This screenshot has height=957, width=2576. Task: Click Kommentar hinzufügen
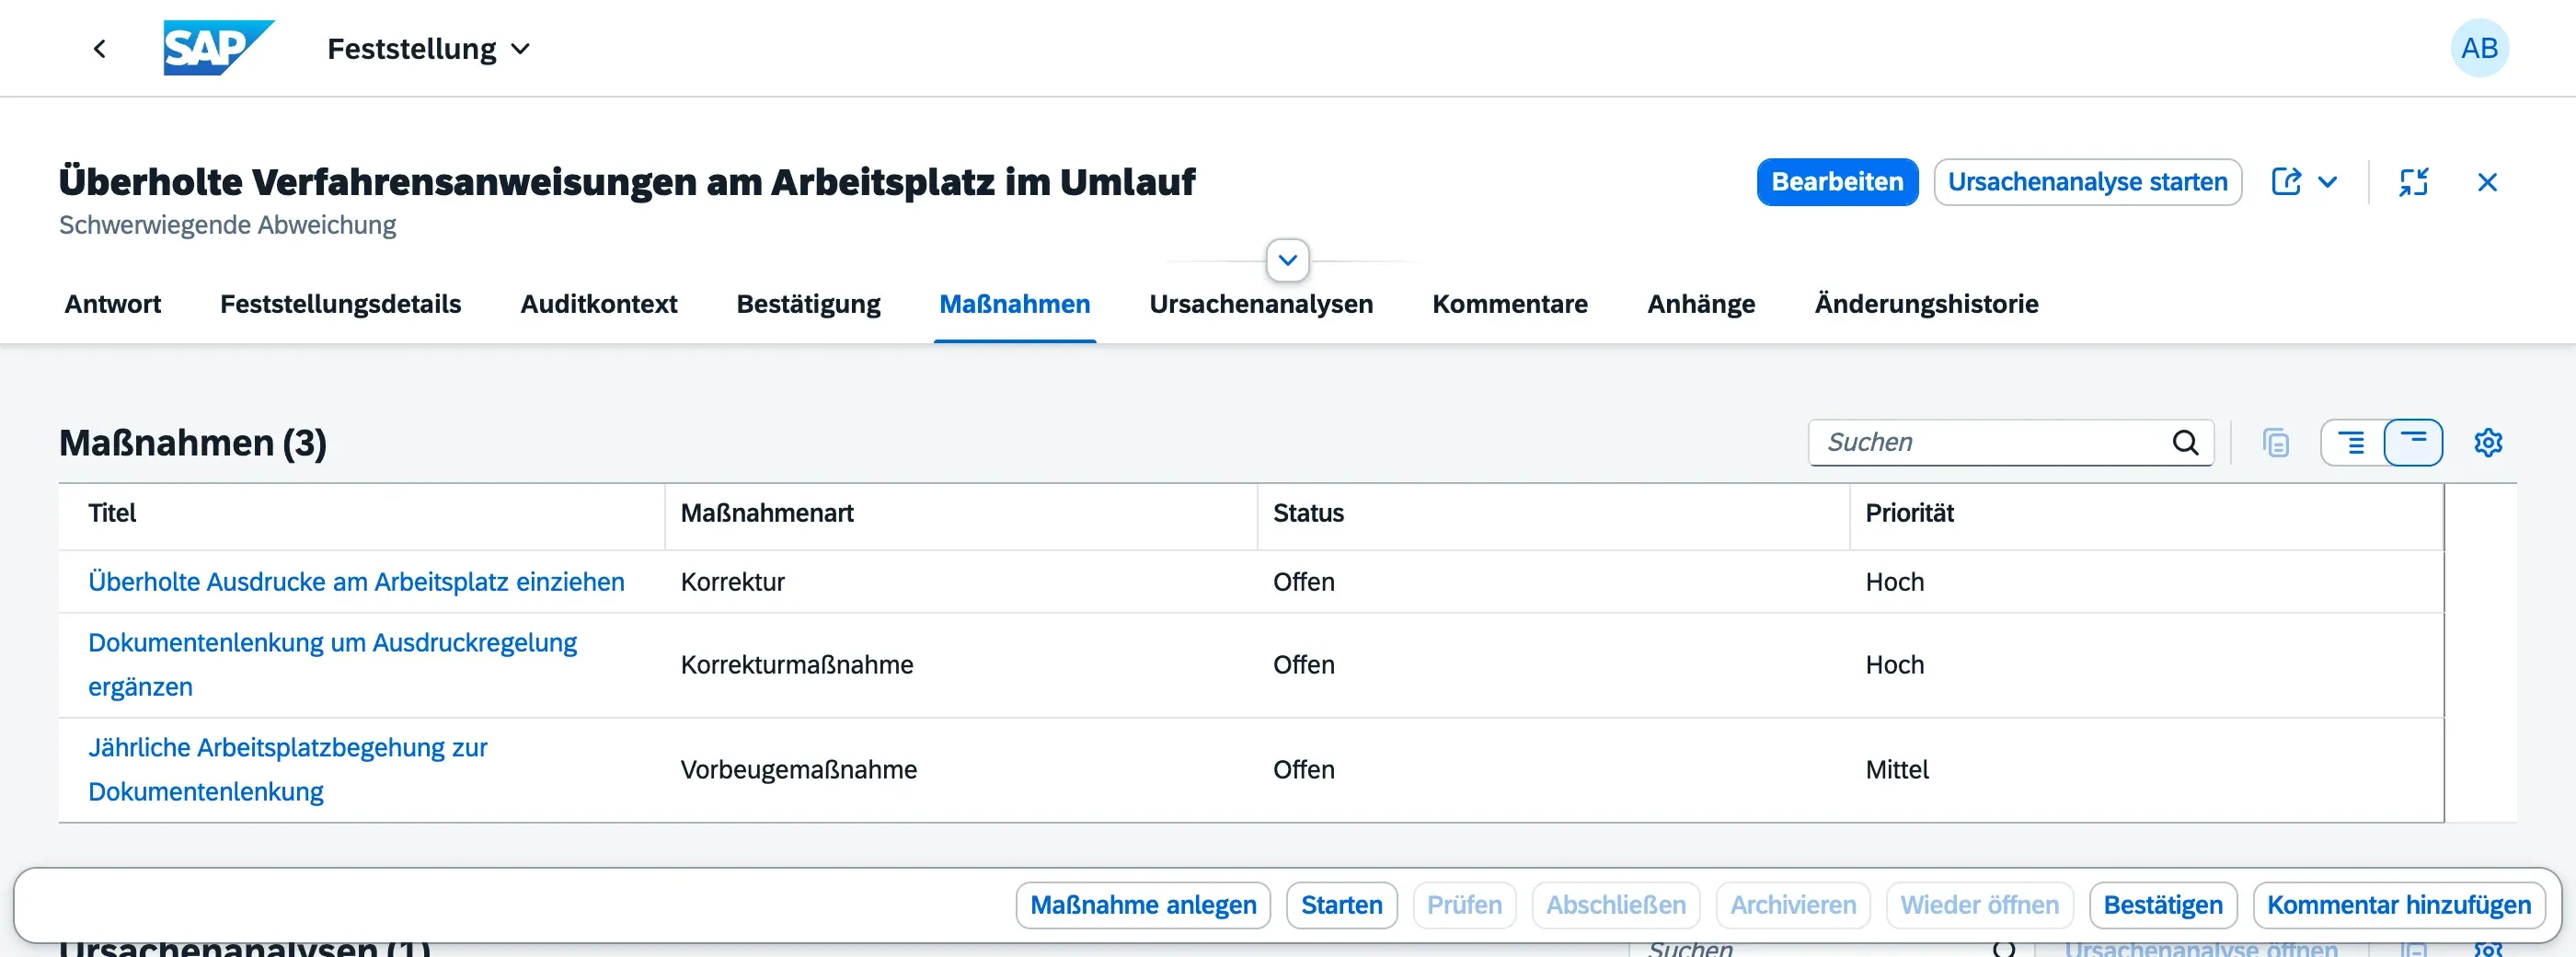pos(2399,905)
